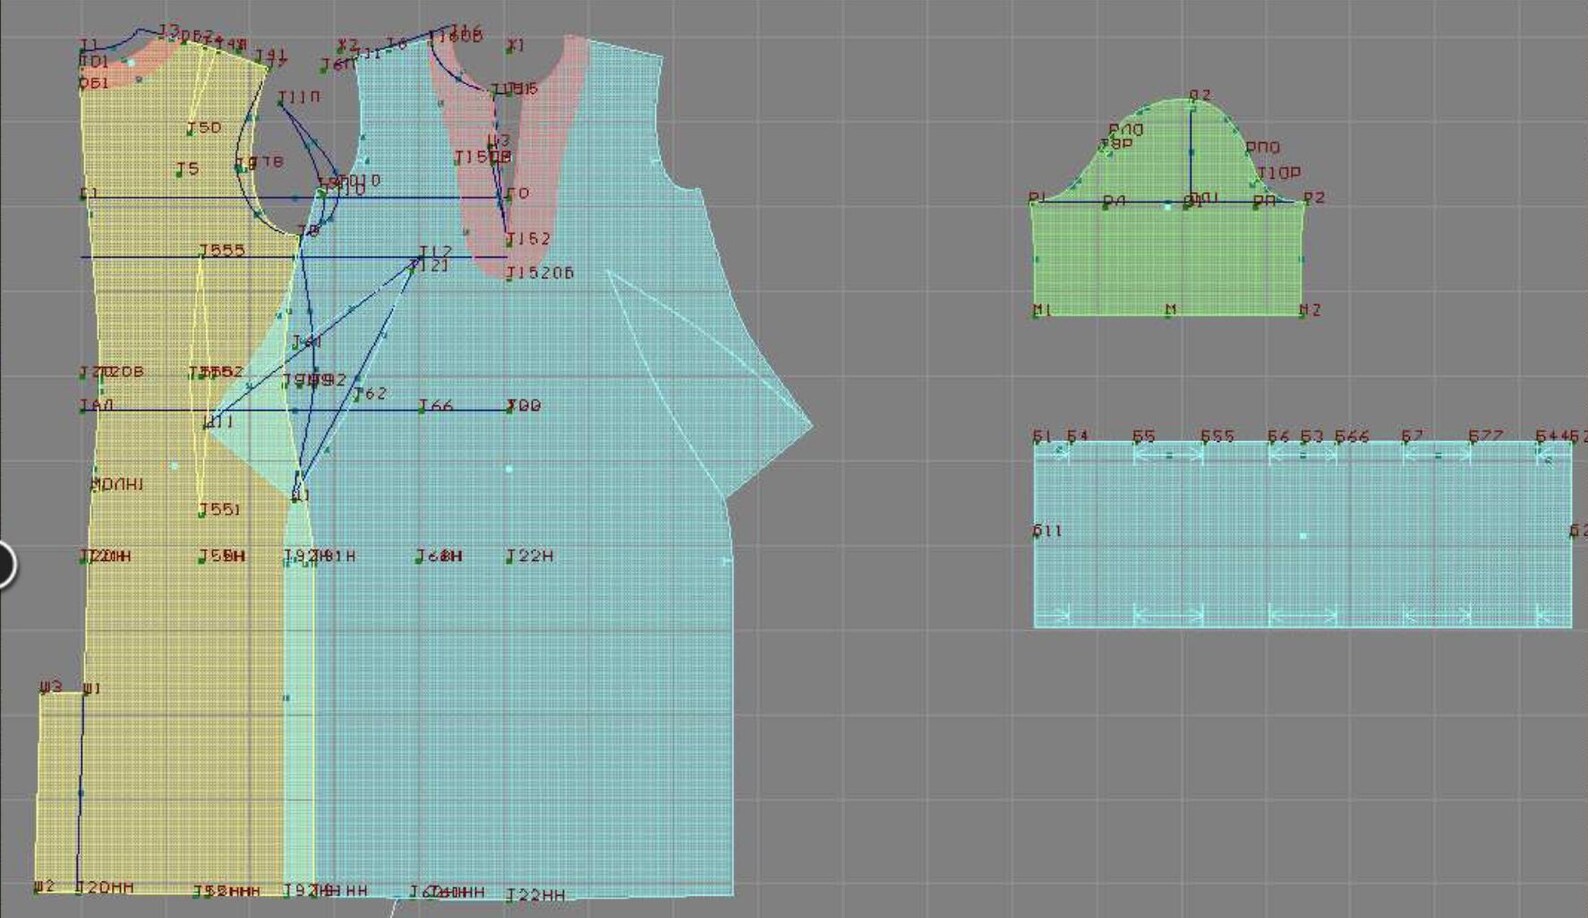
Task: Select the cyan rectangular strip piece
Action: click(1302, 534)
